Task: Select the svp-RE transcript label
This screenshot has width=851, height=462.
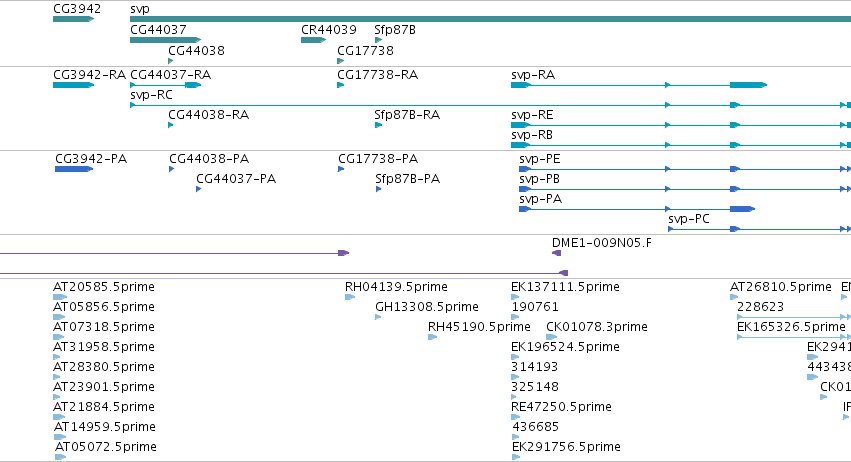Action: pos(532,115)
